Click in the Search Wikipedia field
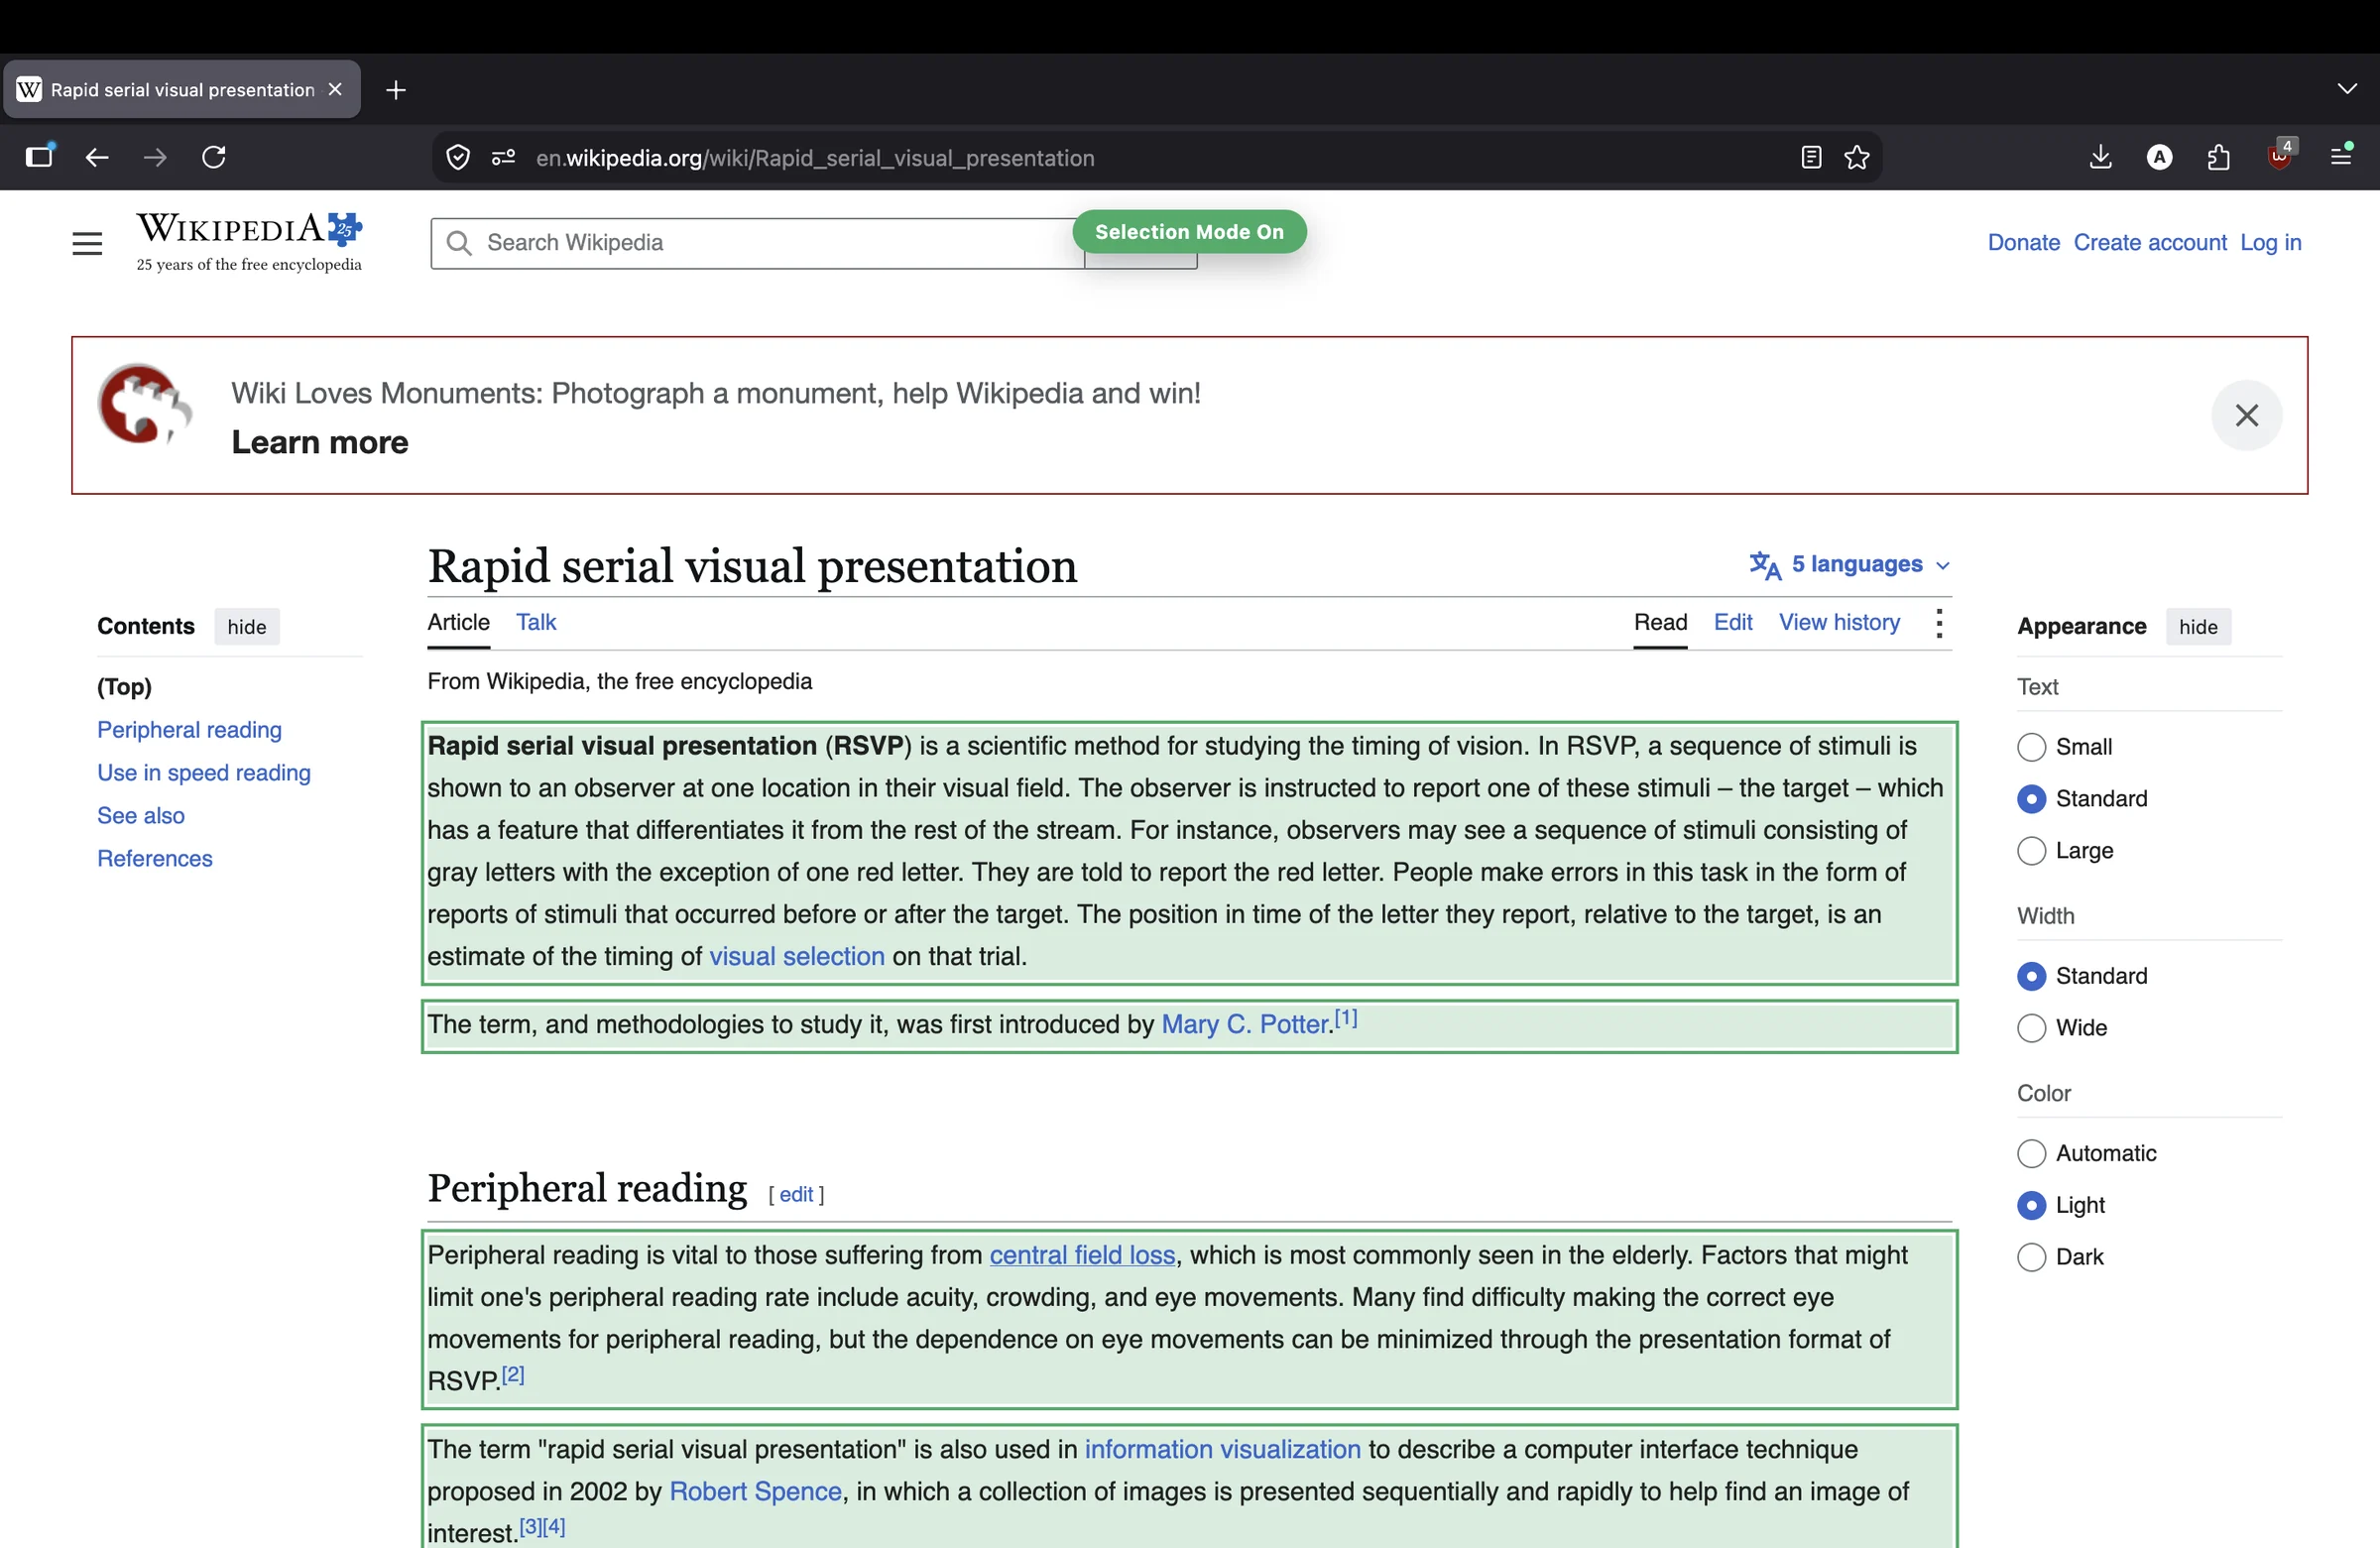The width and height of the screenshot is (2380, 1548). [760, 243]
